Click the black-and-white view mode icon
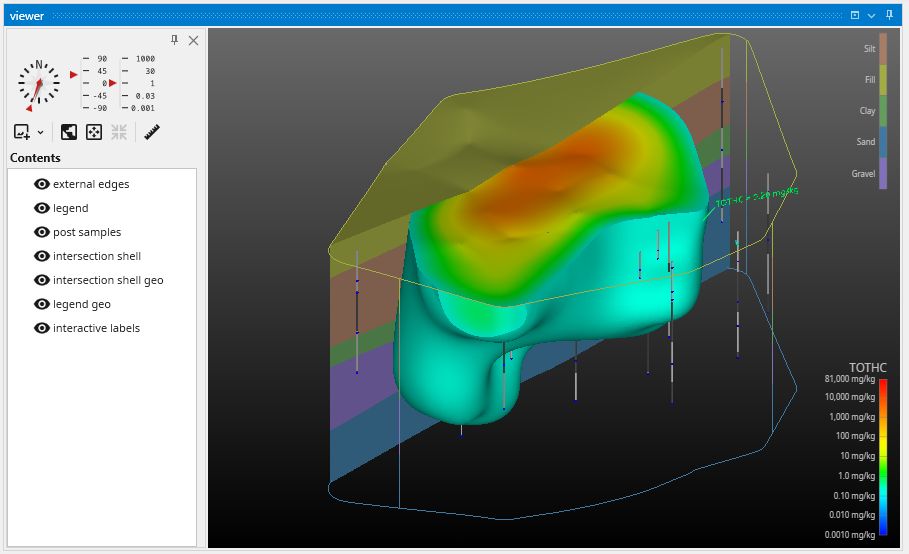Image resolution: width=909 pixels, height=554 pixels. [69, 132]
